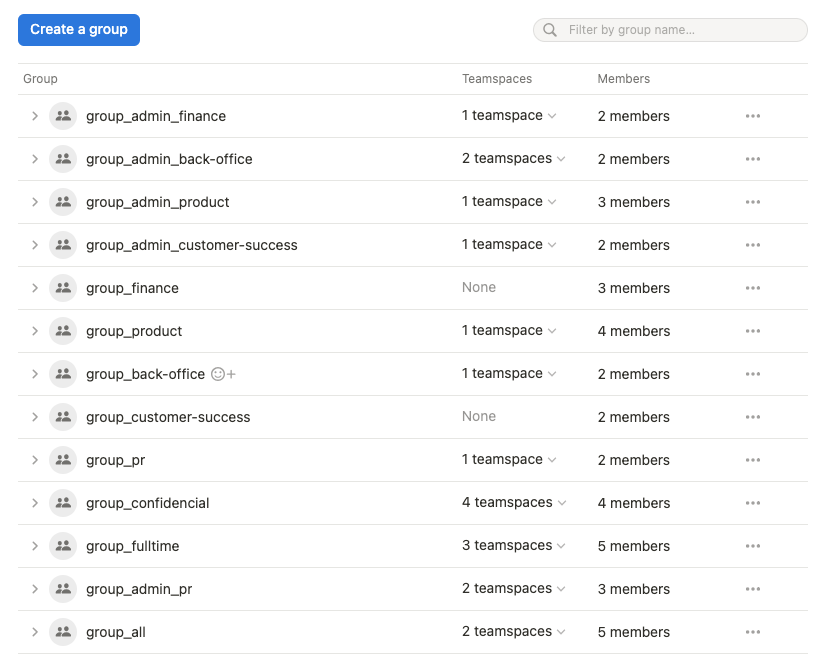
Task: Click the Teamspaces column header
Action: (497, 79)
